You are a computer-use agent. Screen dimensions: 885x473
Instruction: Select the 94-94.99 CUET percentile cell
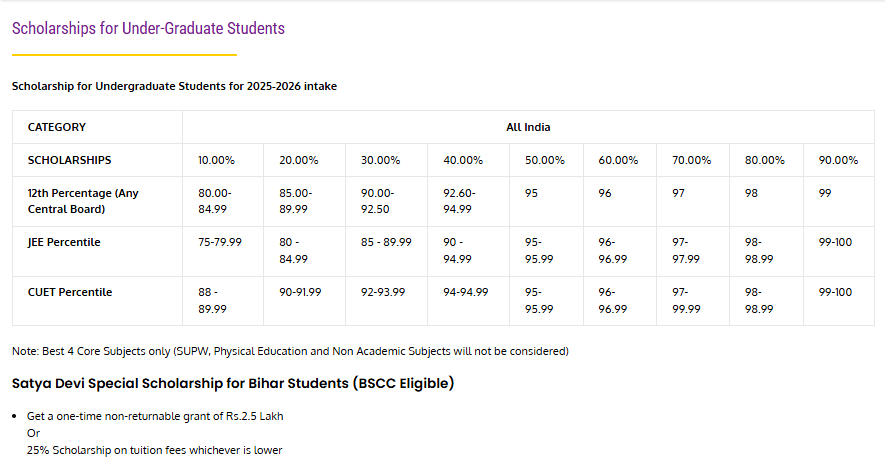[466, 292]
